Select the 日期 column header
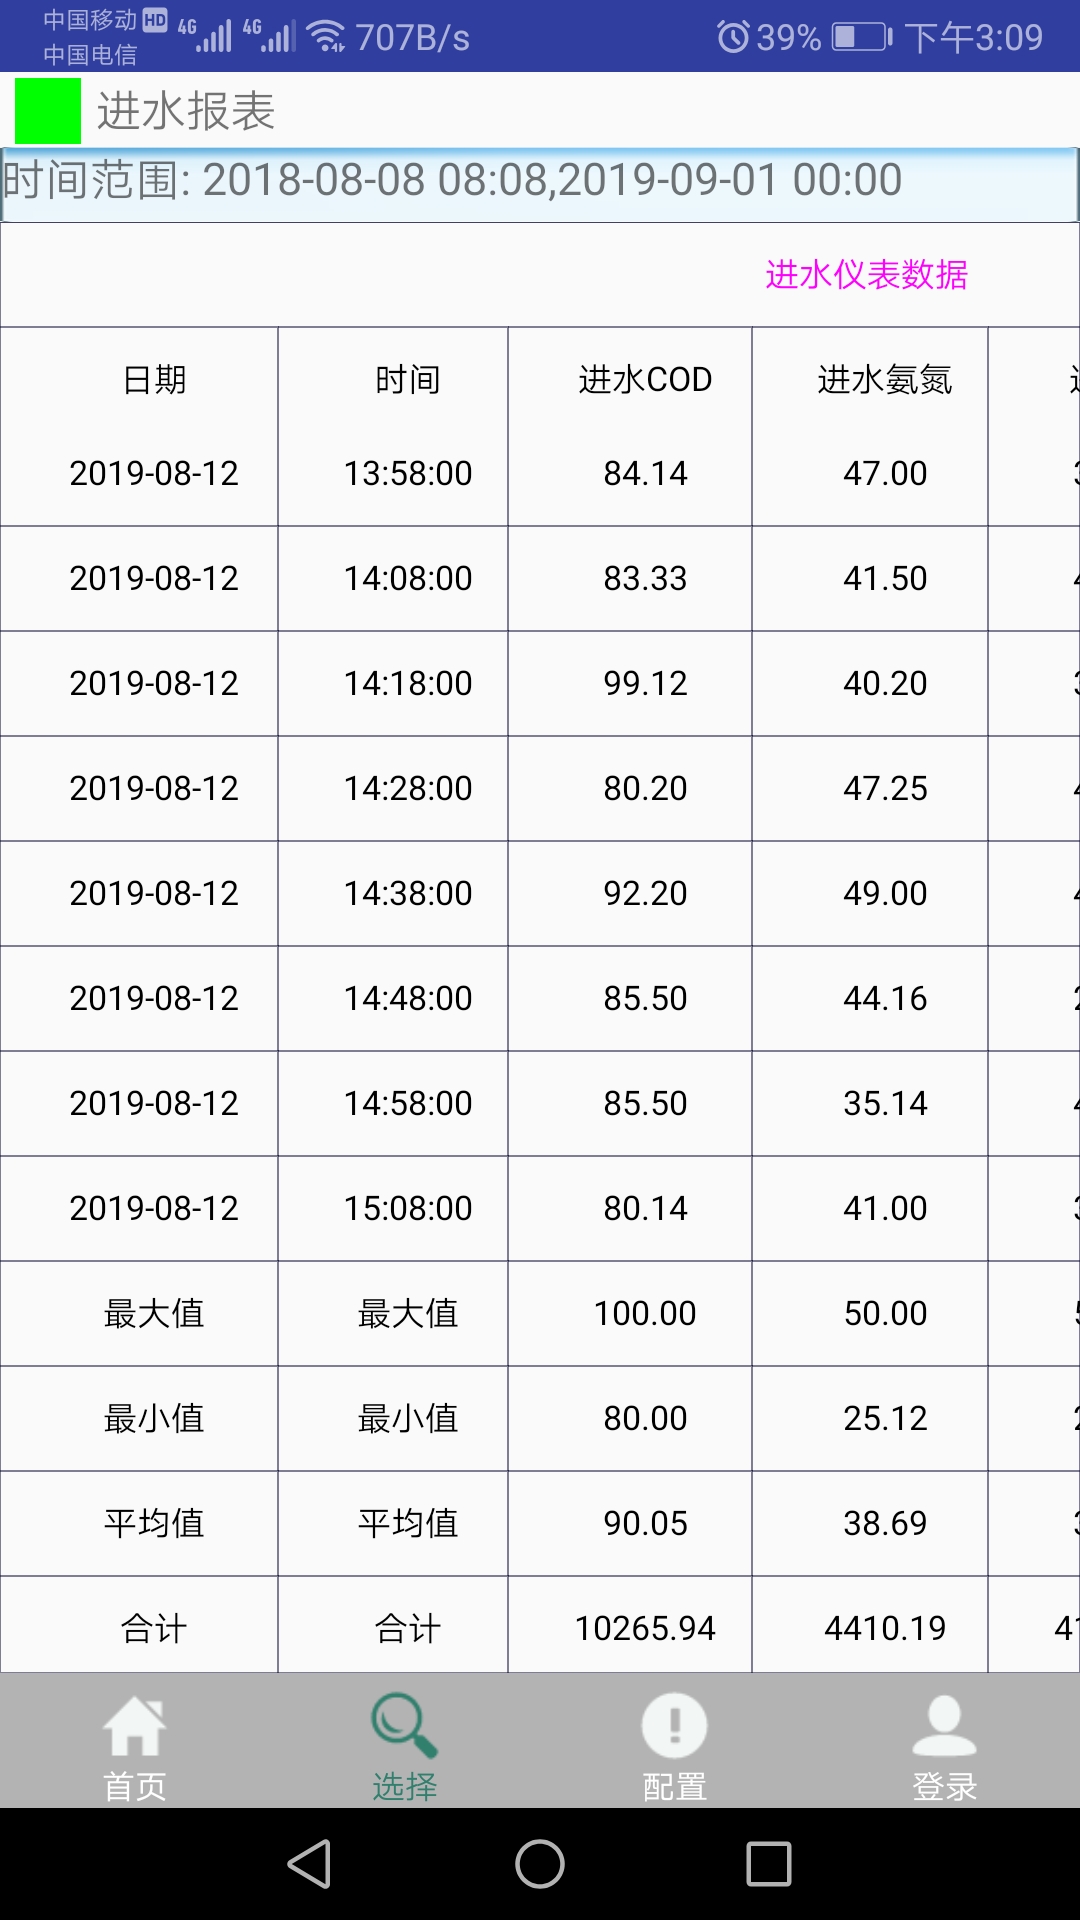Image resolution: width=1080 pixels, height=1920 pixels. point(154,380)
